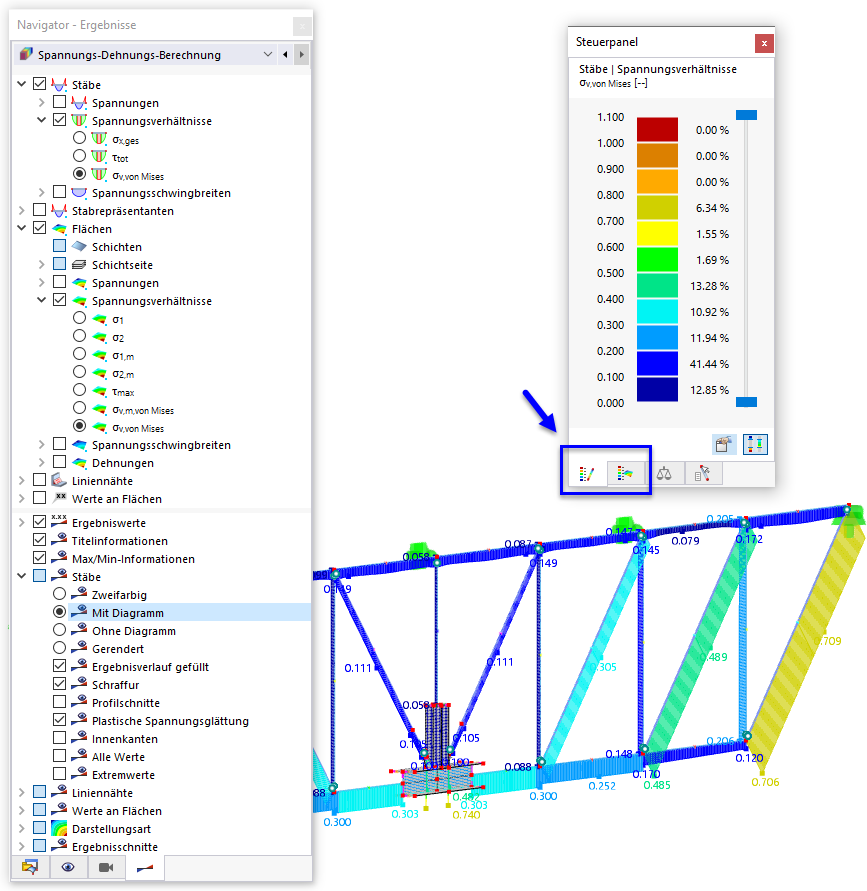Go to previous result type arrow
Image resolution: width=867 pixels, height=891 pixels.
(x=285, y=55)
